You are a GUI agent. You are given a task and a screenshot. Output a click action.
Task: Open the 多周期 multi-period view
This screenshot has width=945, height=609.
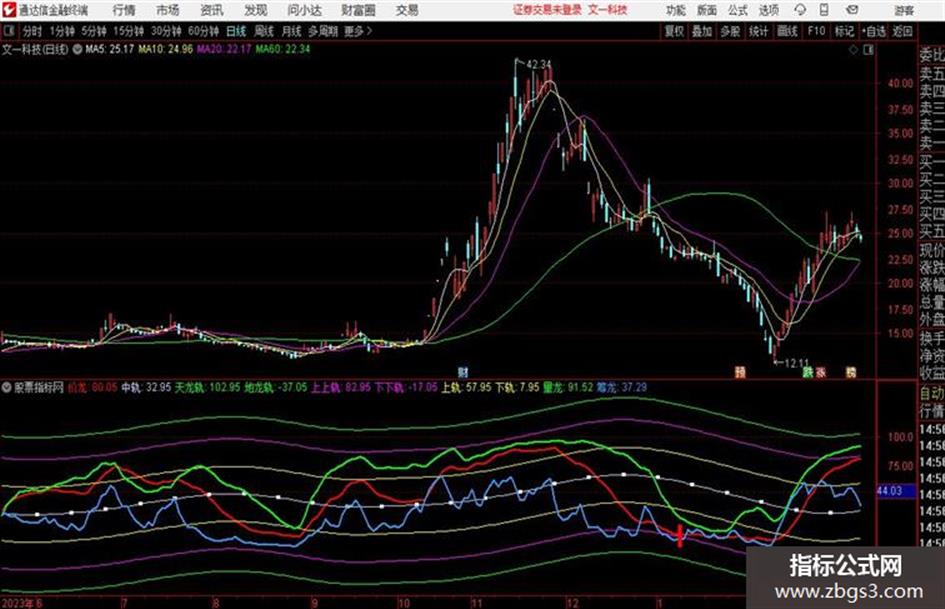click(322, 31)
